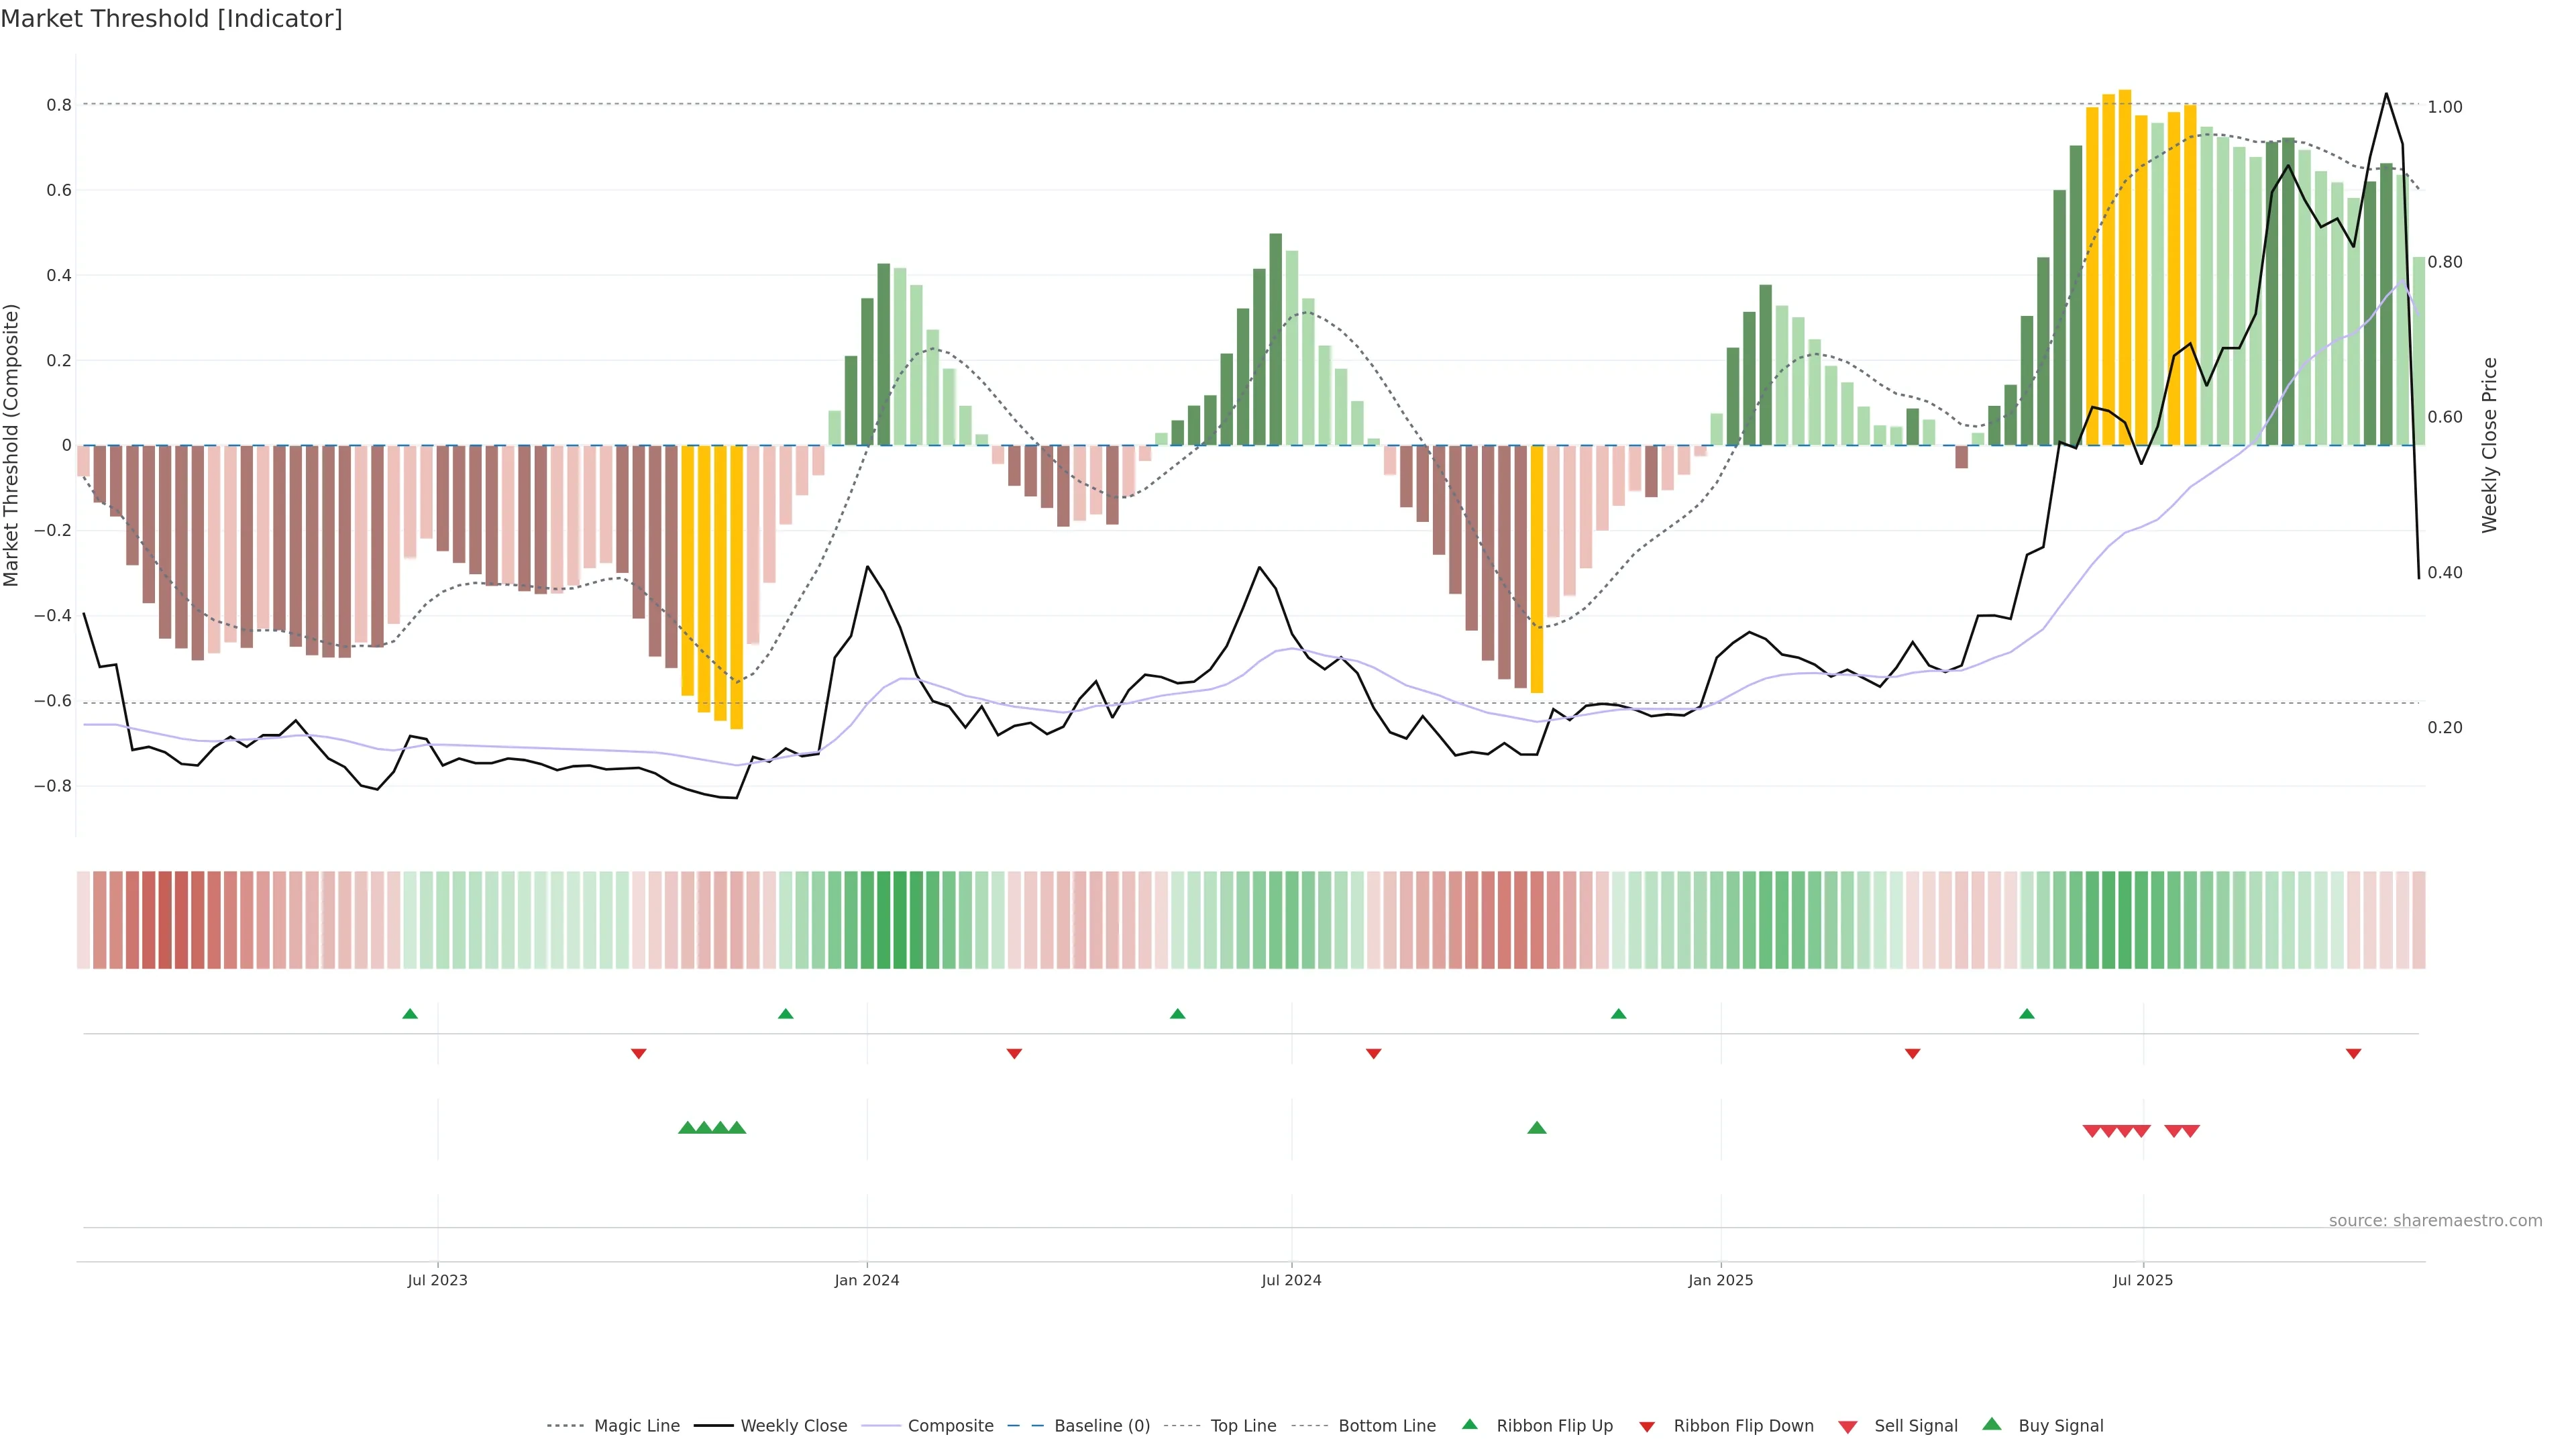Click the rightmost Ribbon Flip Down marker
Image resolution: width=2576 pixels, height=1449 pixels.
point(2353,1053)
